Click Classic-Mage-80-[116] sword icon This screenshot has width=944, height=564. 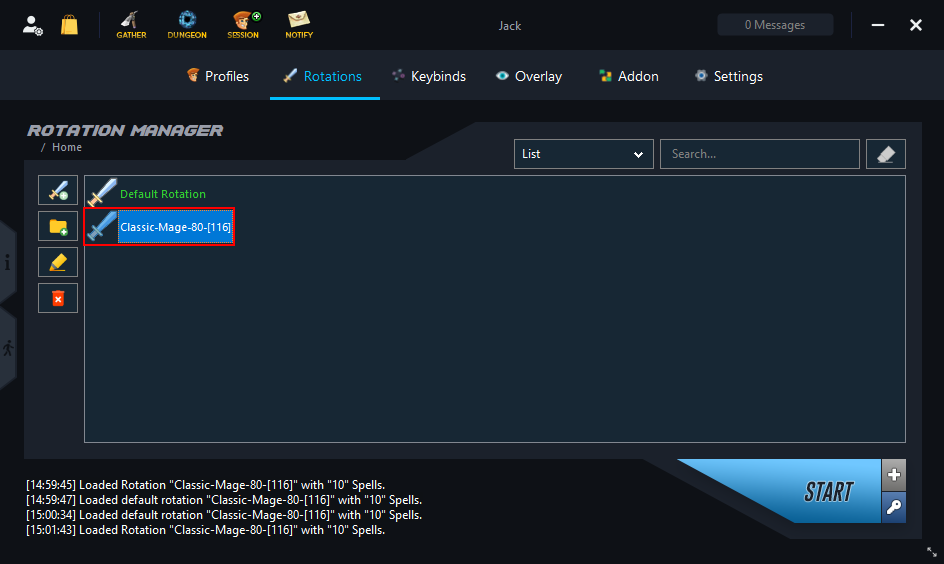tap(102, 226)
